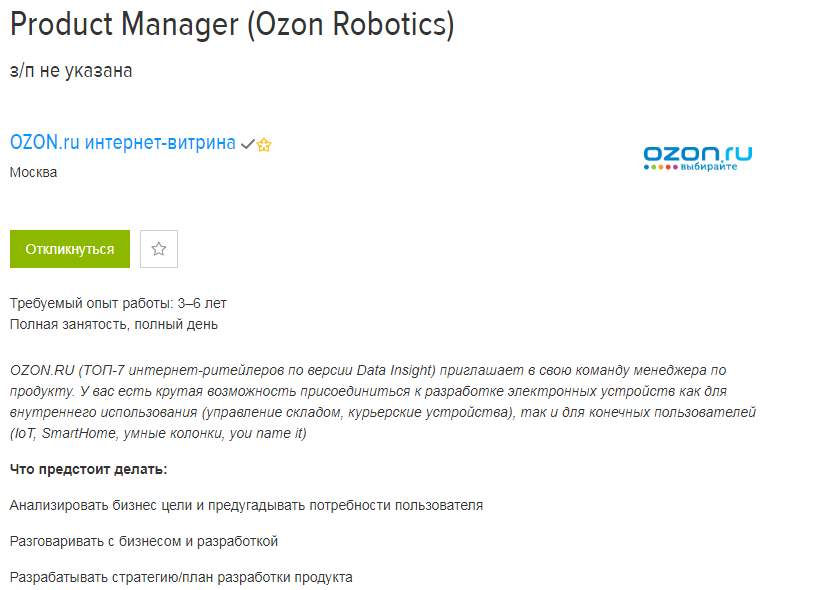The height and width of the screenshot is (590, 815).
Task: Click the yellow star badge beside company name
Action: point(264,144)
